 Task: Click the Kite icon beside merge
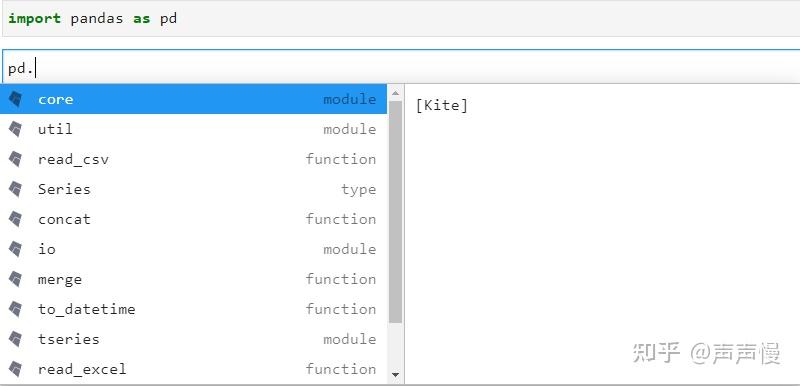pyautogui.click(x=16, y=279)
